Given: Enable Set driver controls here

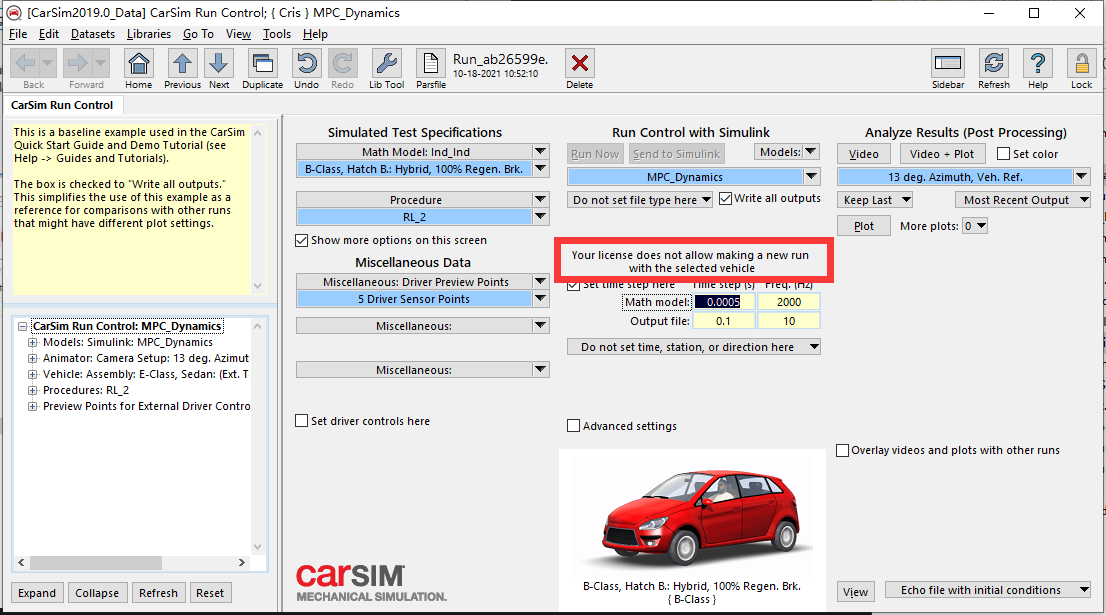Looking at the screenshot, I should (x=301, y=421).
